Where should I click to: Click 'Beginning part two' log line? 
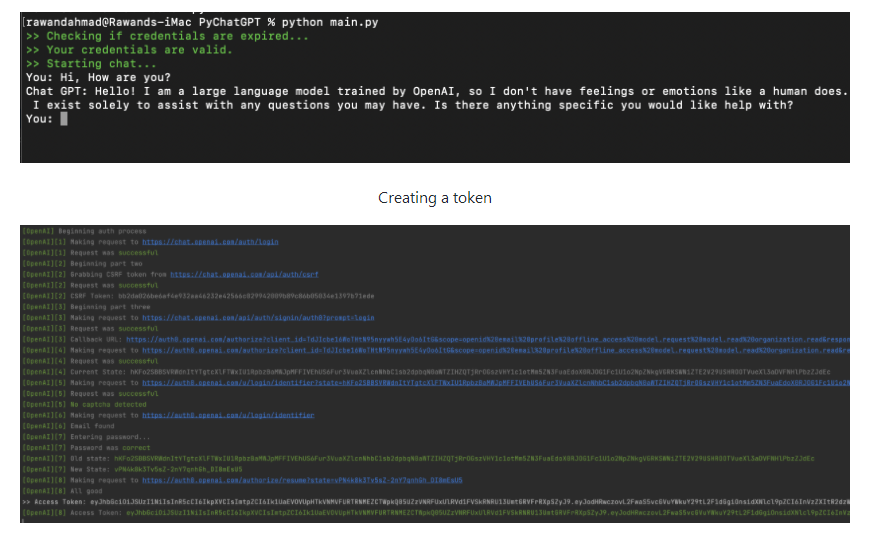(82, 264)
